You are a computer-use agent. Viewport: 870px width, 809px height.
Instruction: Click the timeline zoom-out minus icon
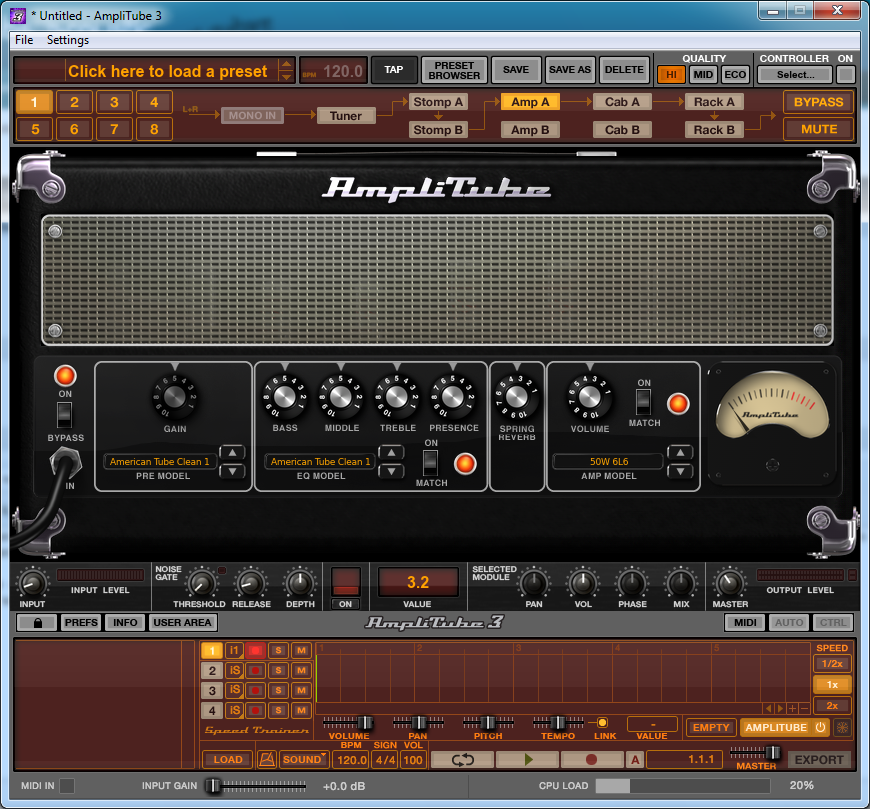pyautogui.click(x=804, y=709)
